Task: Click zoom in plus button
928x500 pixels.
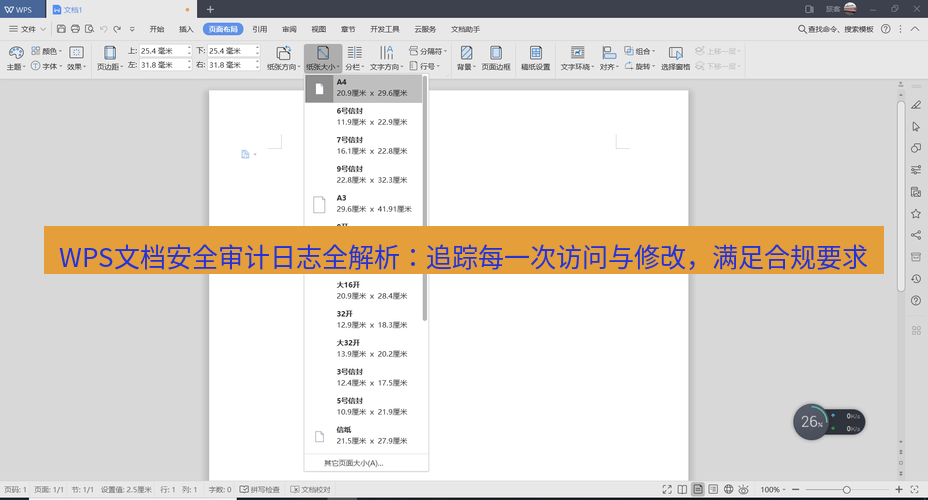Action: [898, 489]
